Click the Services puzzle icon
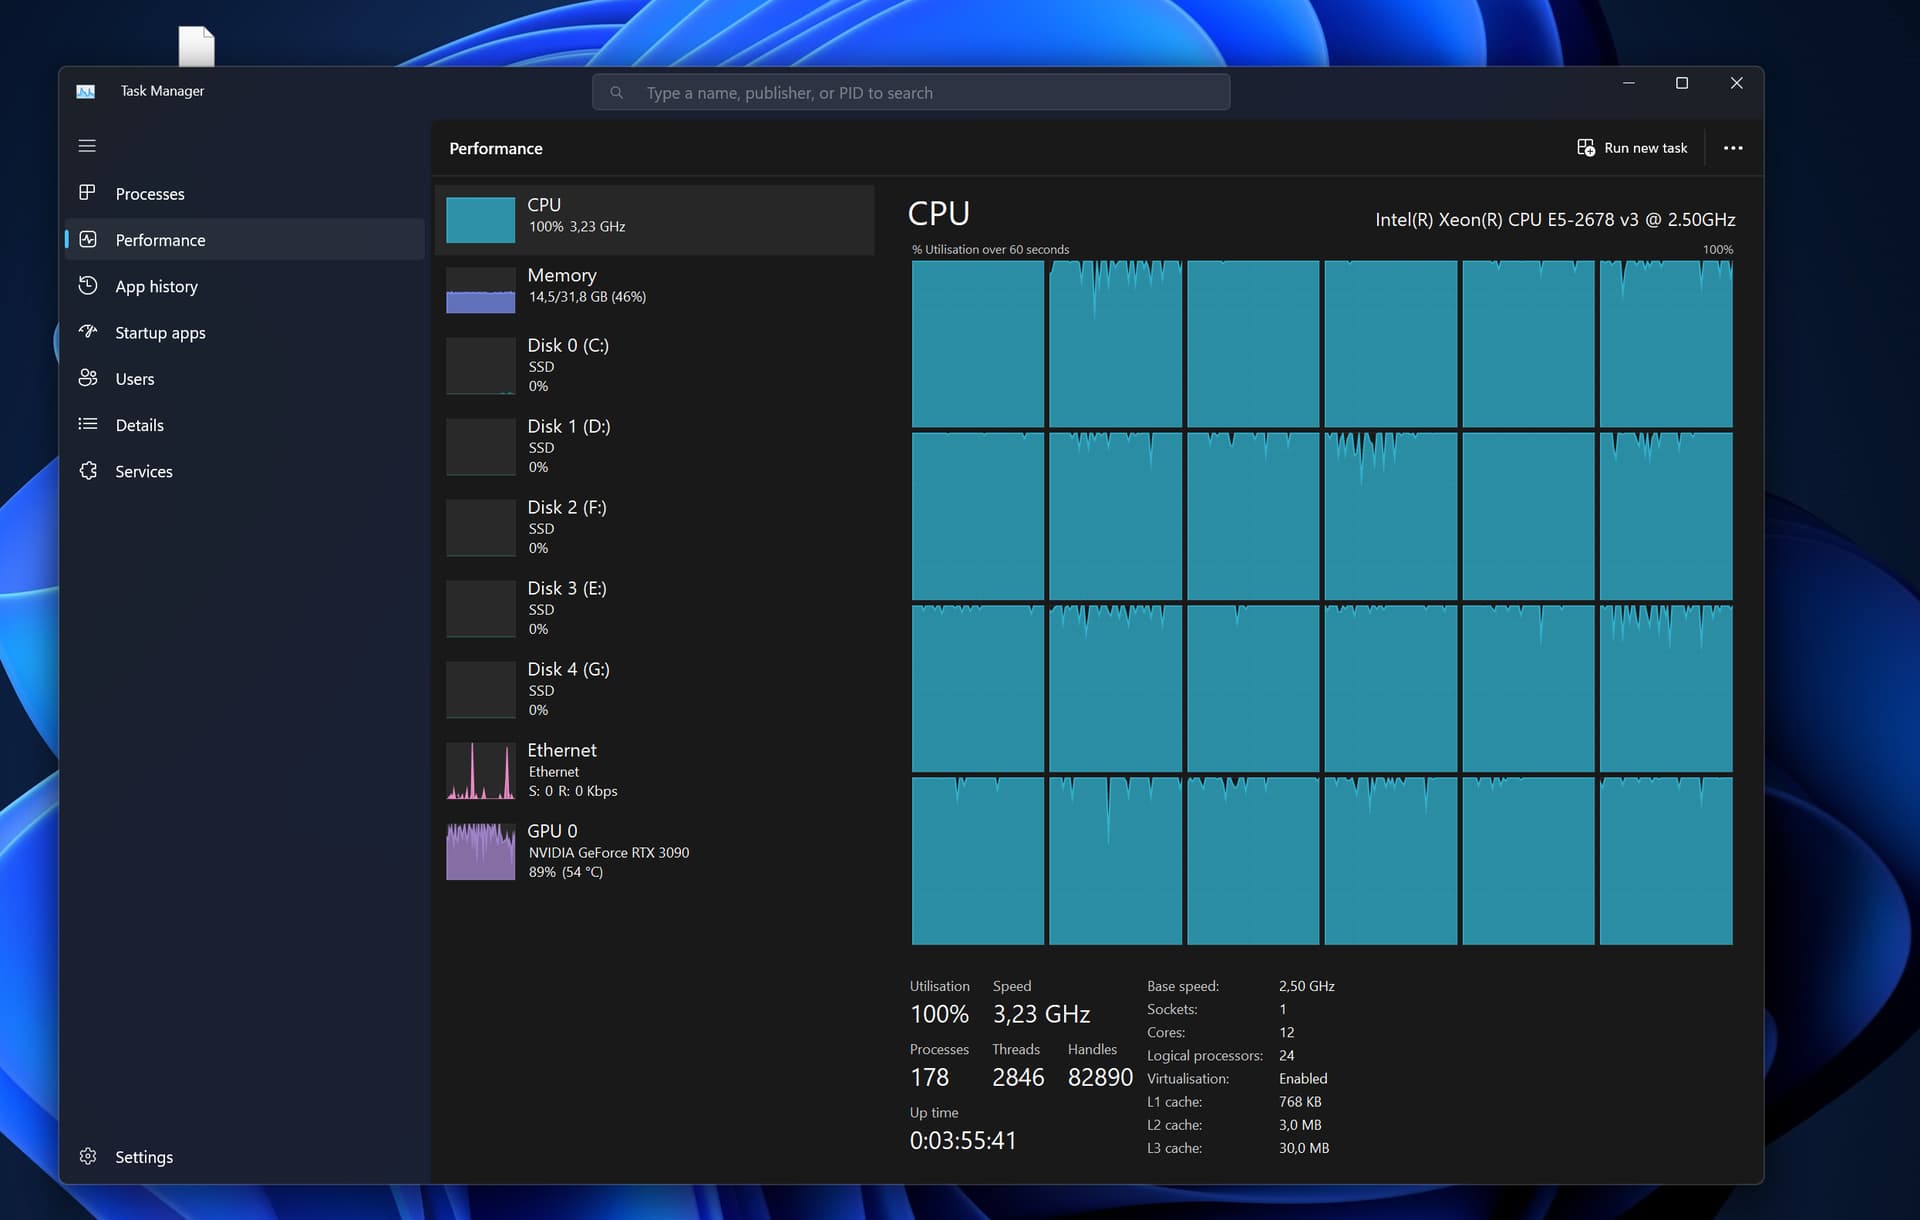This screenshot has width=1920, height=1220. point(88,470)
